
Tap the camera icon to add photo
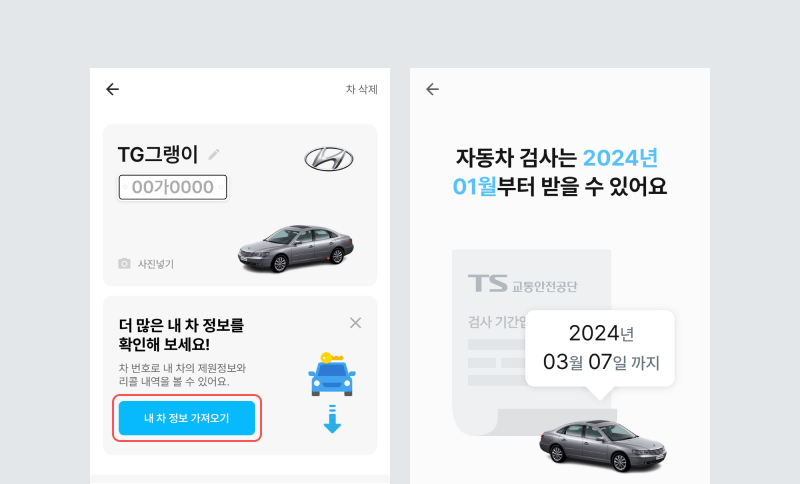124,264
